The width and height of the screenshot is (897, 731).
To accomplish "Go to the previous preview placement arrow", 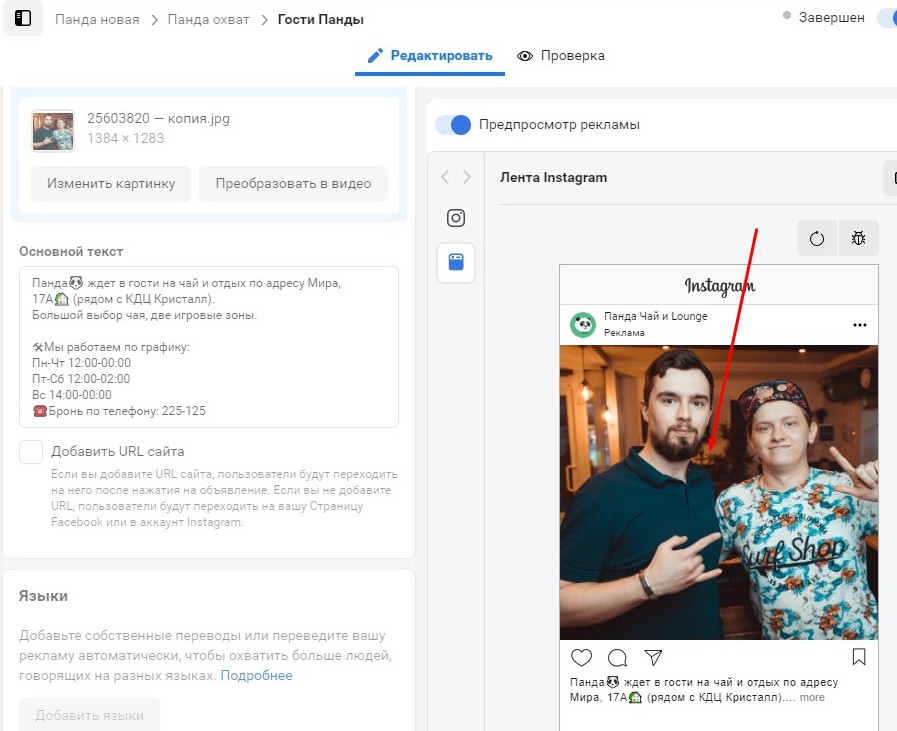I will click(445, 177).
